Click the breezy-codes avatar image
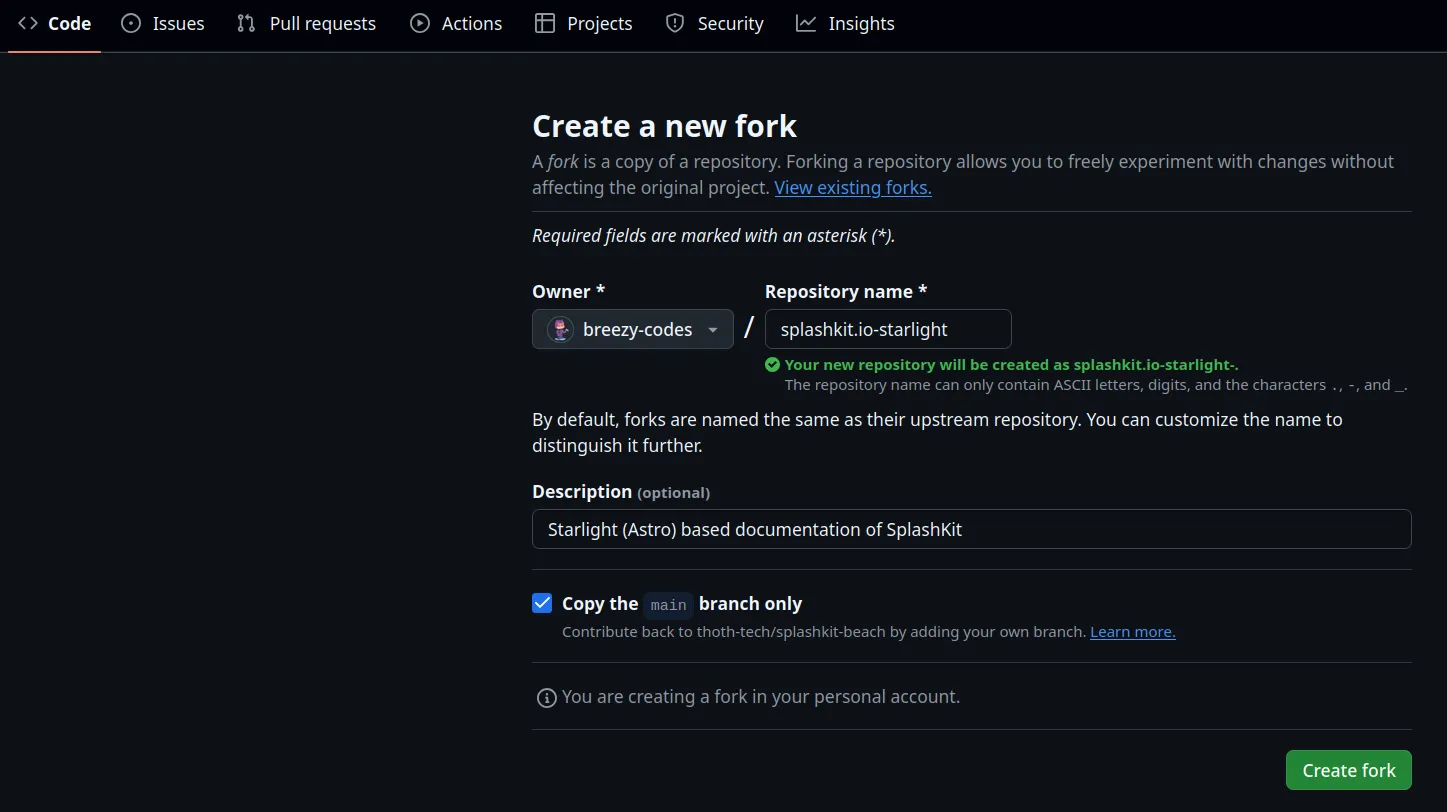1447x812 pixels. click(559, 329)
